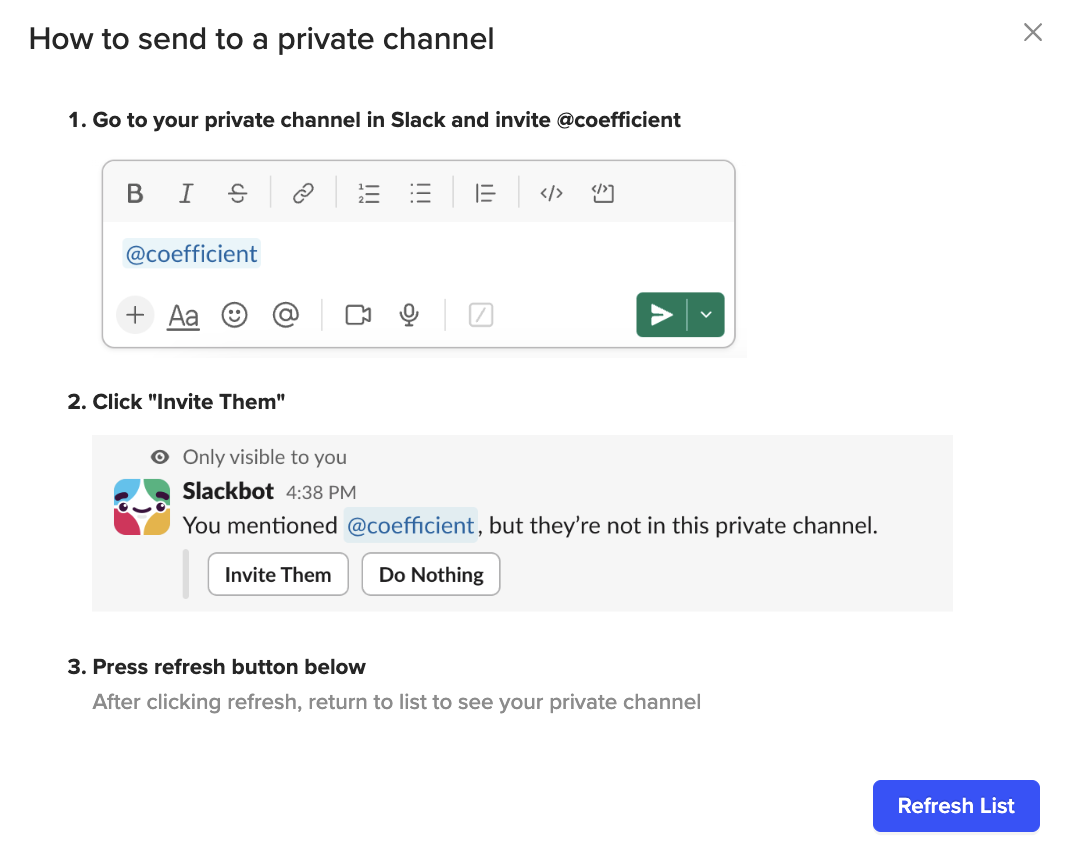Click the Slackbot avatar
The width and height of the screenshot is (1066, 862).
[x=142, y=507]
